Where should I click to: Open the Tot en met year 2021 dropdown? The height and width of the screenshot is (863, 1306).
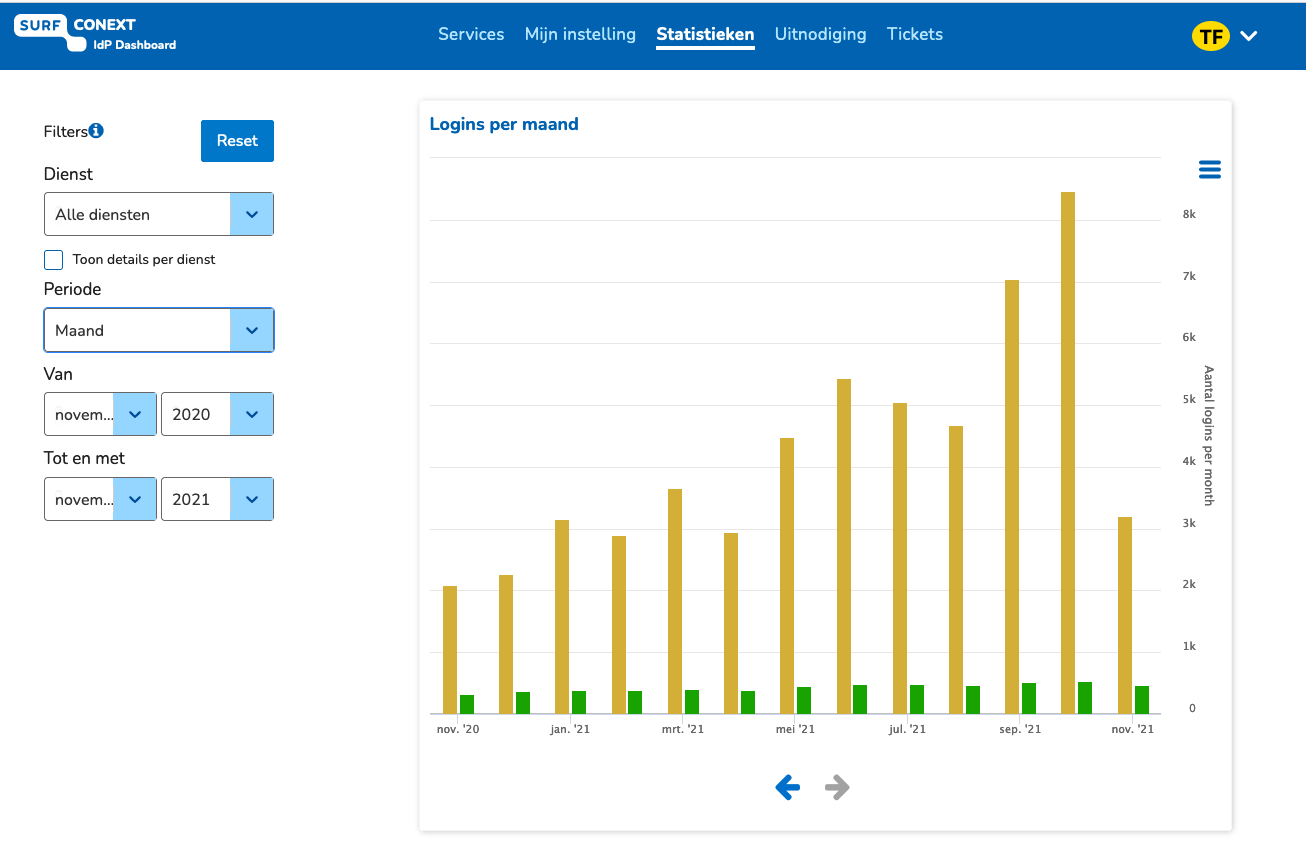(217, 499)
